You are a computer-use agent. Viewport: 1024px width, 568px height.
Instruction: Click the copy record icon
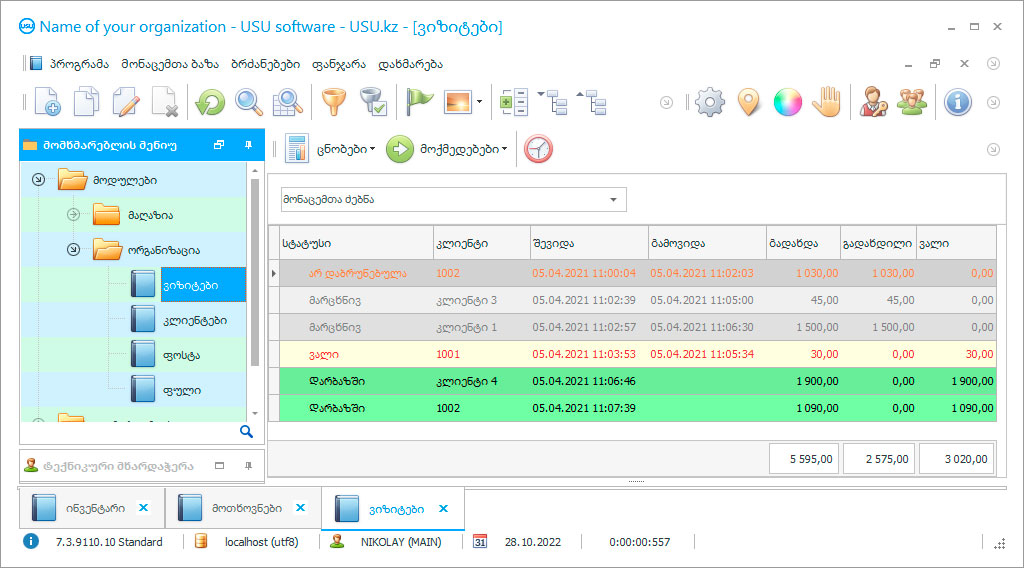86,102
